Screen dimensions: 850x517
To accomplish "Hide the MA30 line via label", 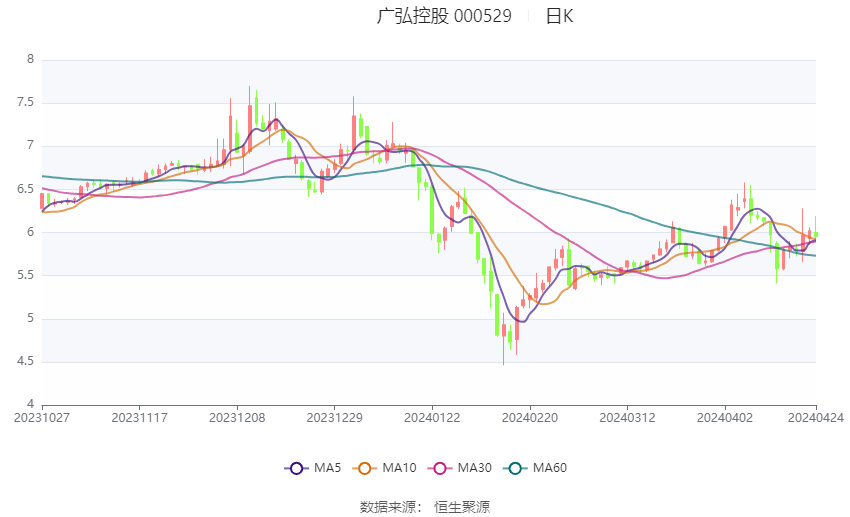I will click(474, 468).
